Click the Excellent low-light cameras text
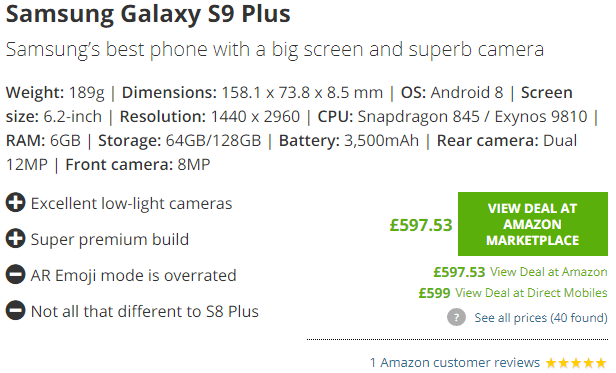The image size is (616, 373). [132, 204]
